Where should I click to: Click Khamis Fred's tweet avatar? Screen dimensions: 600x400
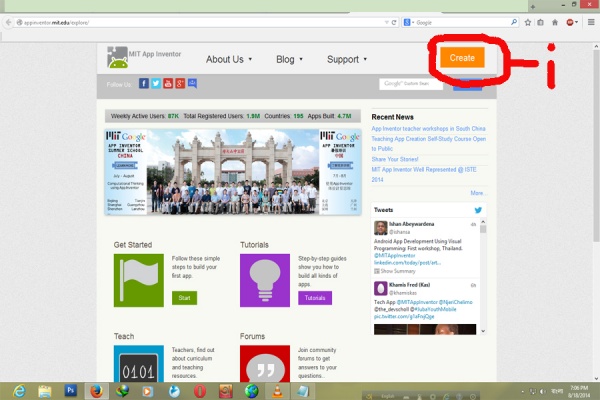(x=380, y=288)
